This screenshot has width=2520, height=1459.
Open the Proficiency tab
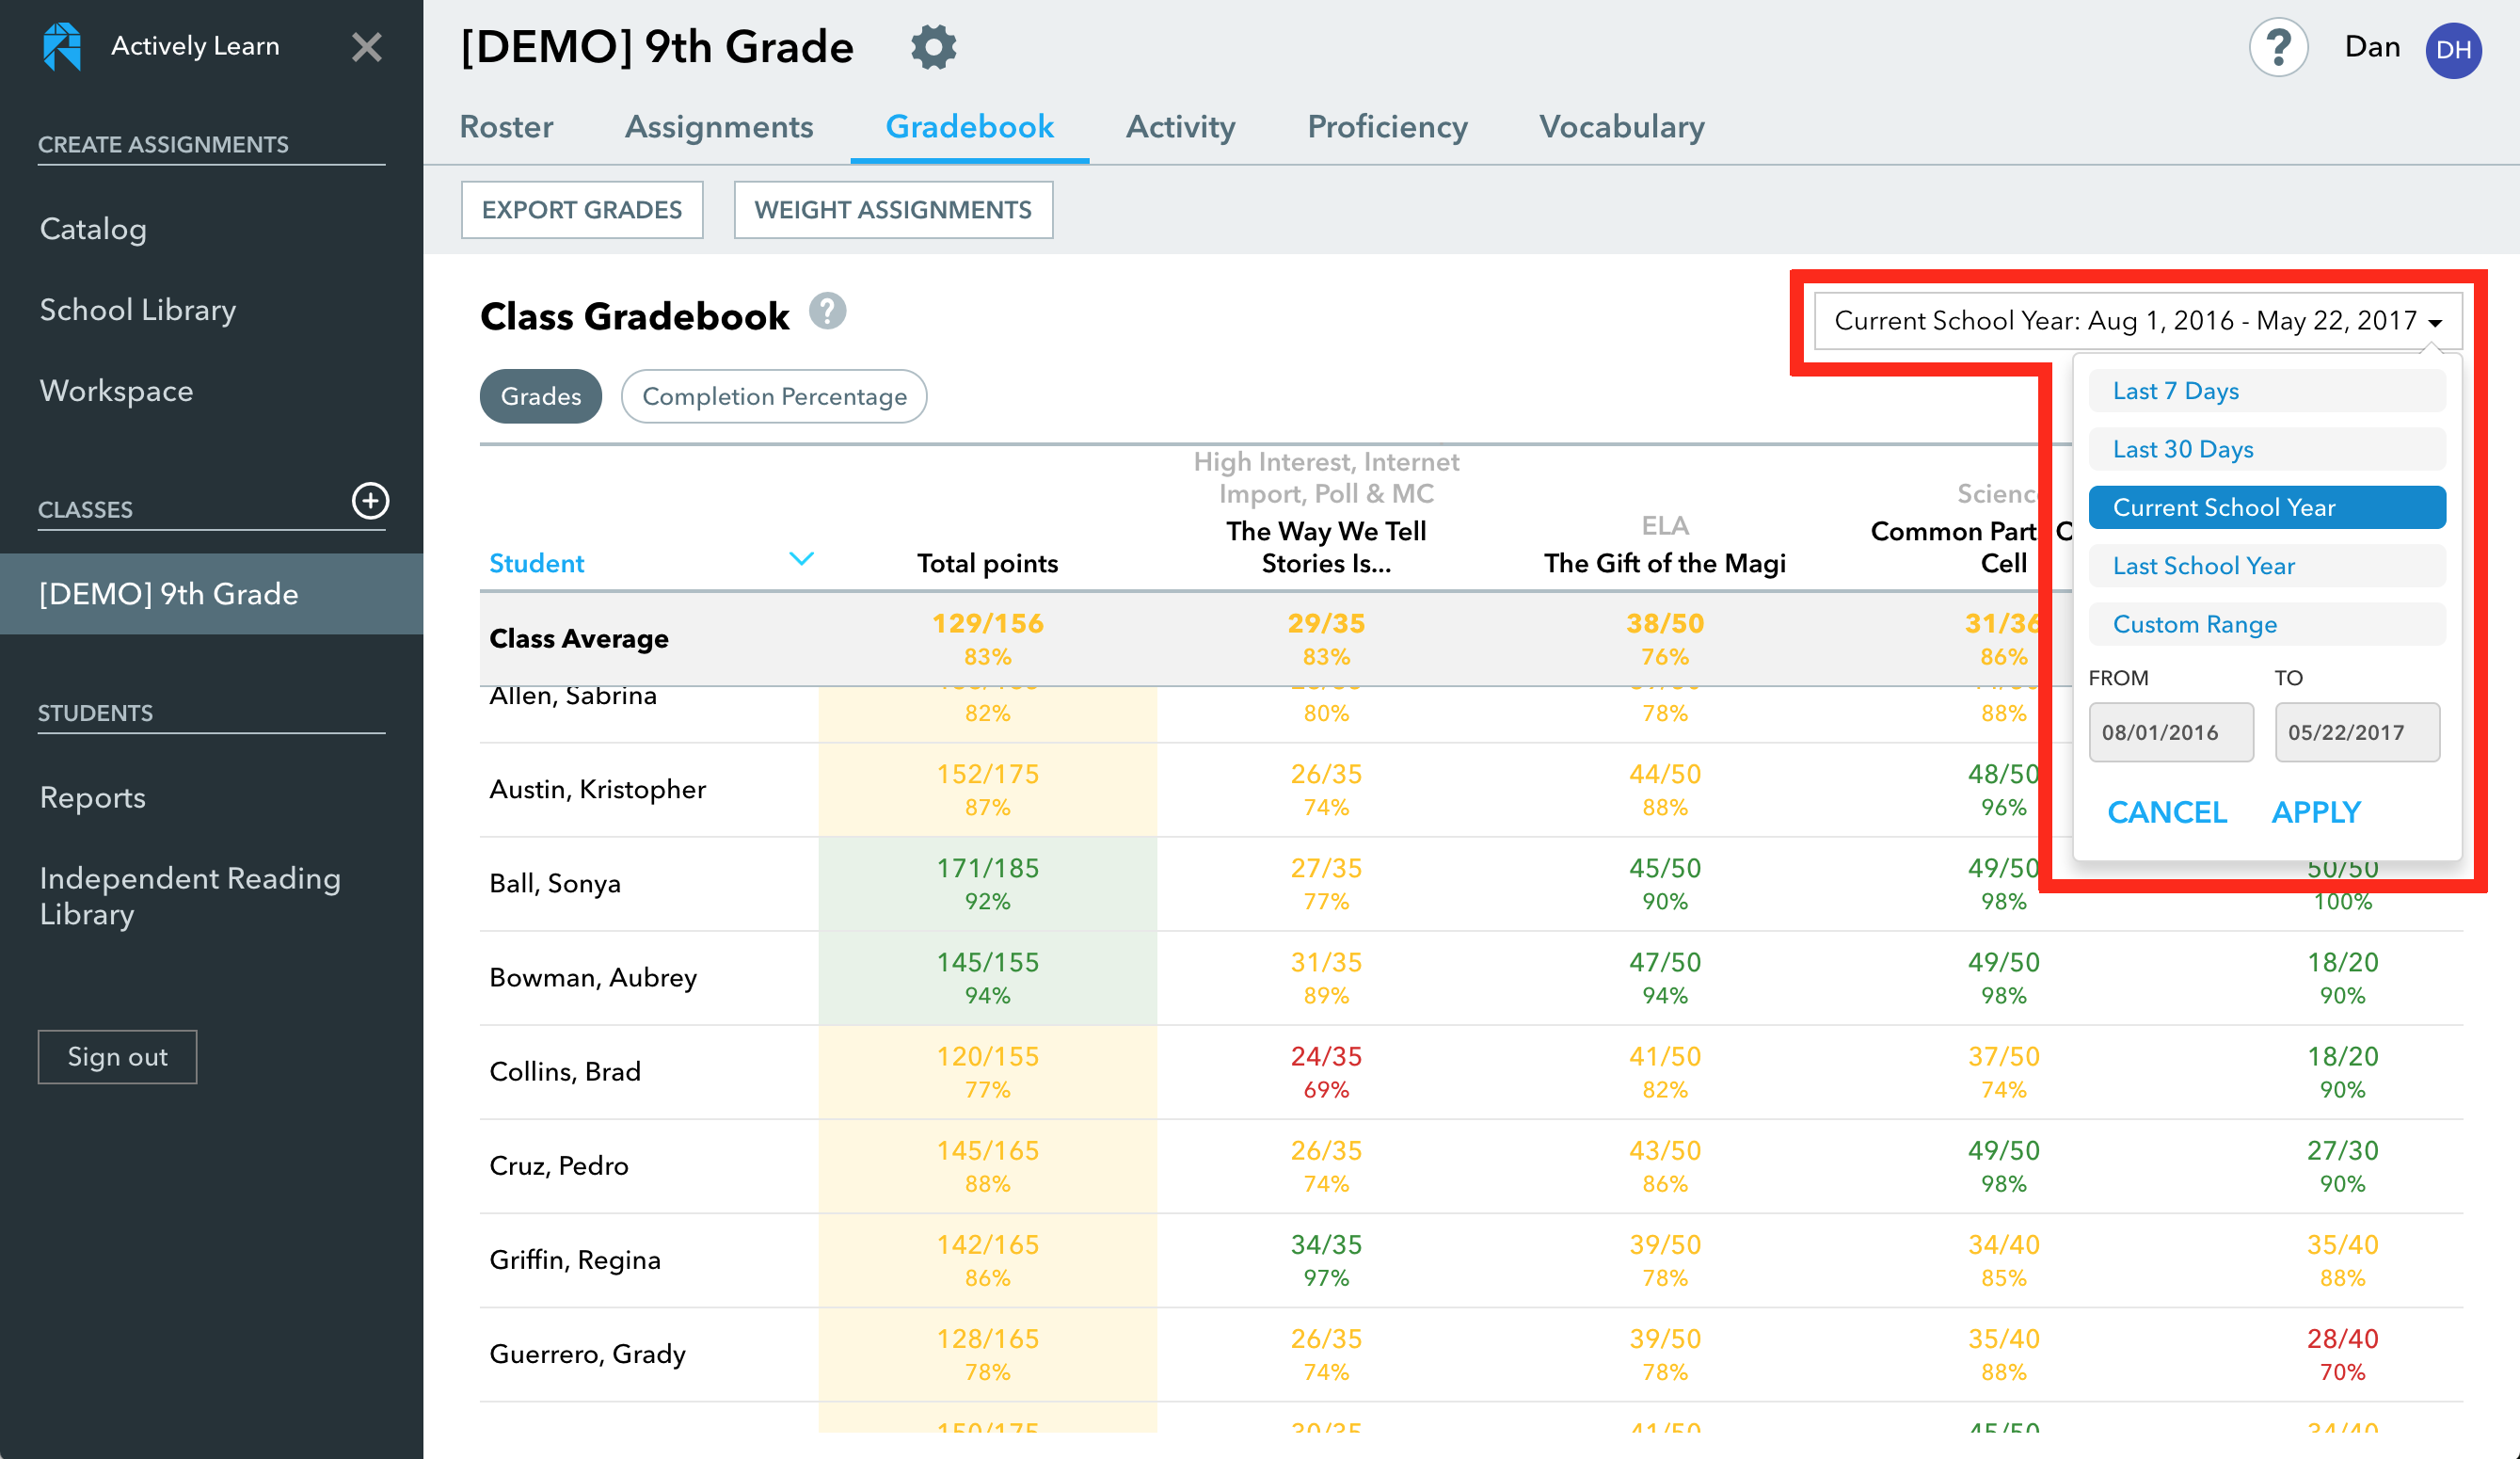(1387, 127)
